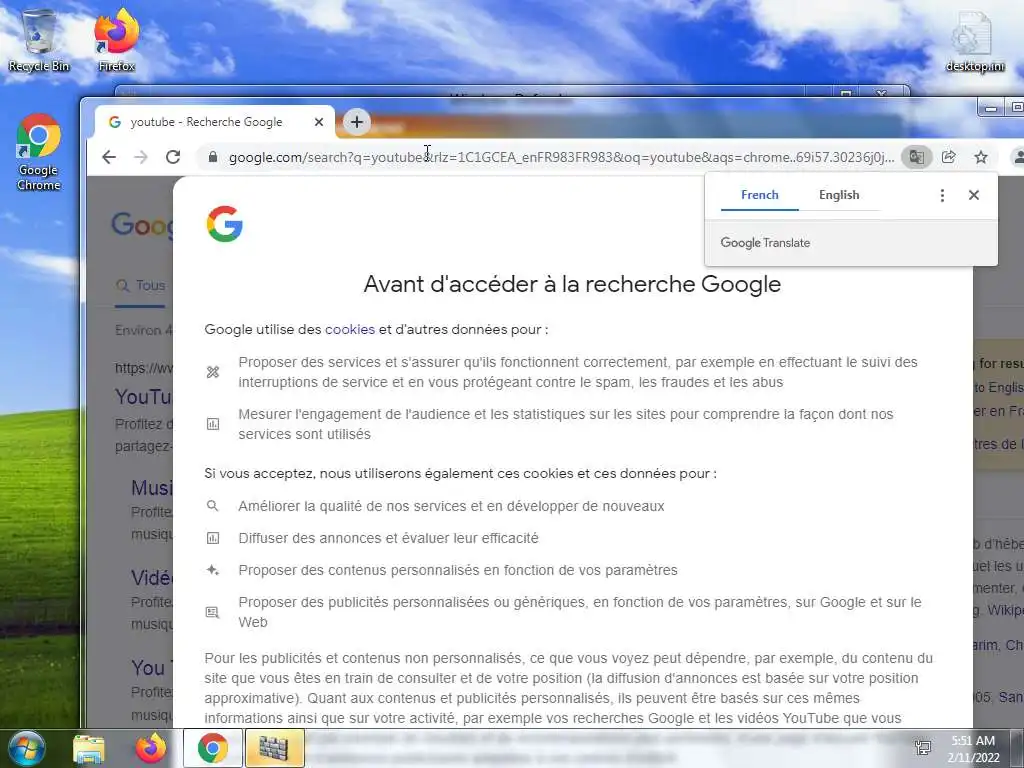The width and height of the screenshot is (1024, 768).
Task: Click Chrome's forward arrow
Action: [141, 157]
